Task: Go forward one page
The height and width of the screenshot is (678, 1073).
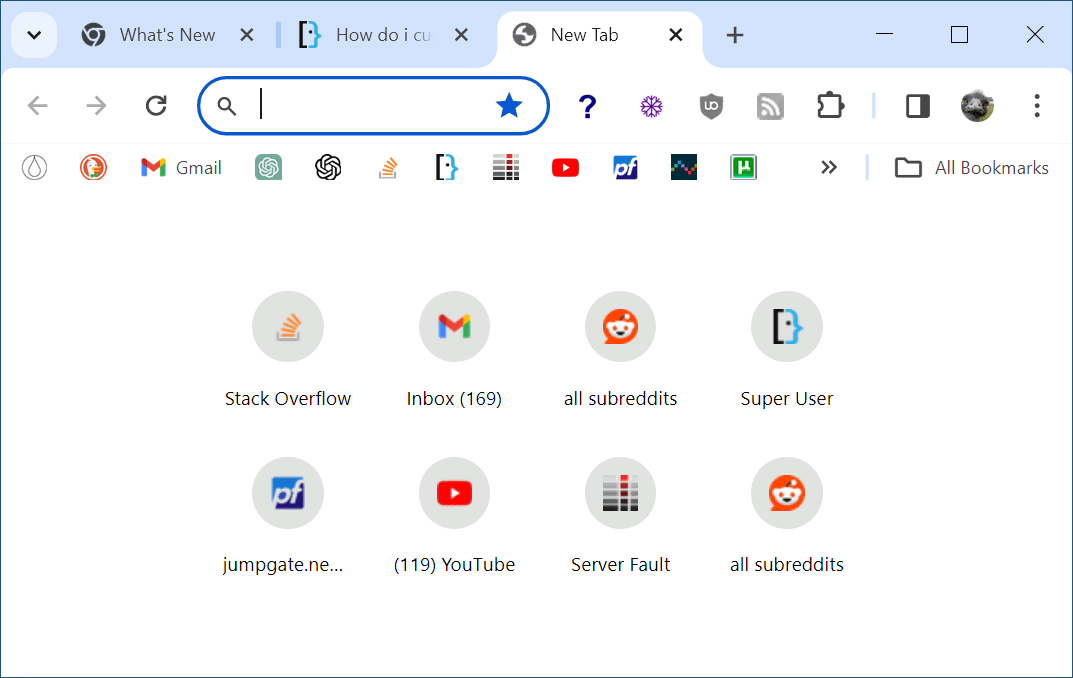Action: click(96, 105)
